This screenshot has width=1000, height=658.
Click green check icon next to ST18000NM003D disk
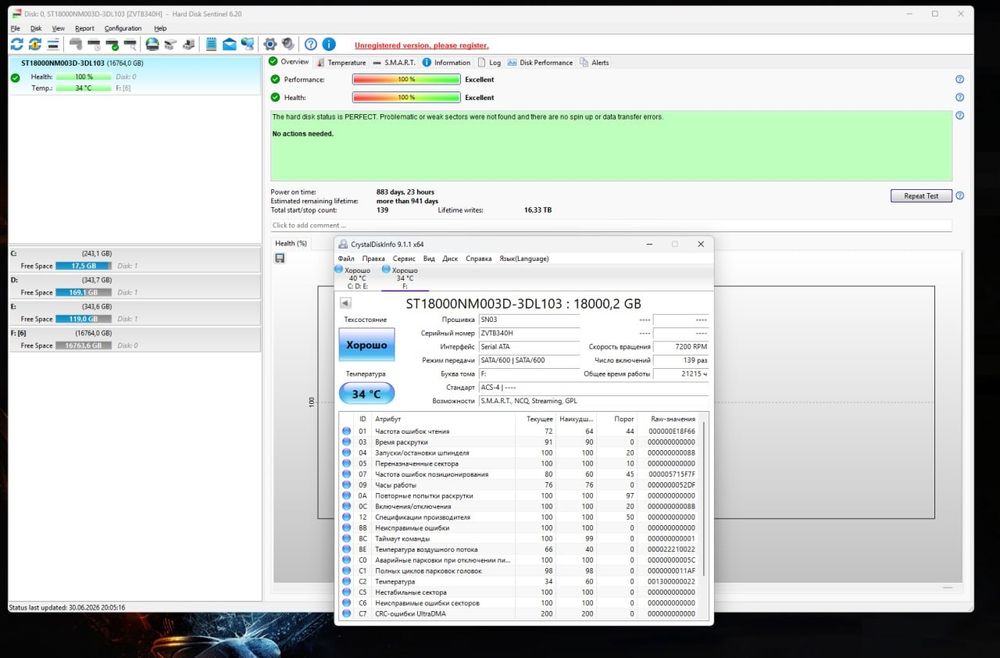15,78
